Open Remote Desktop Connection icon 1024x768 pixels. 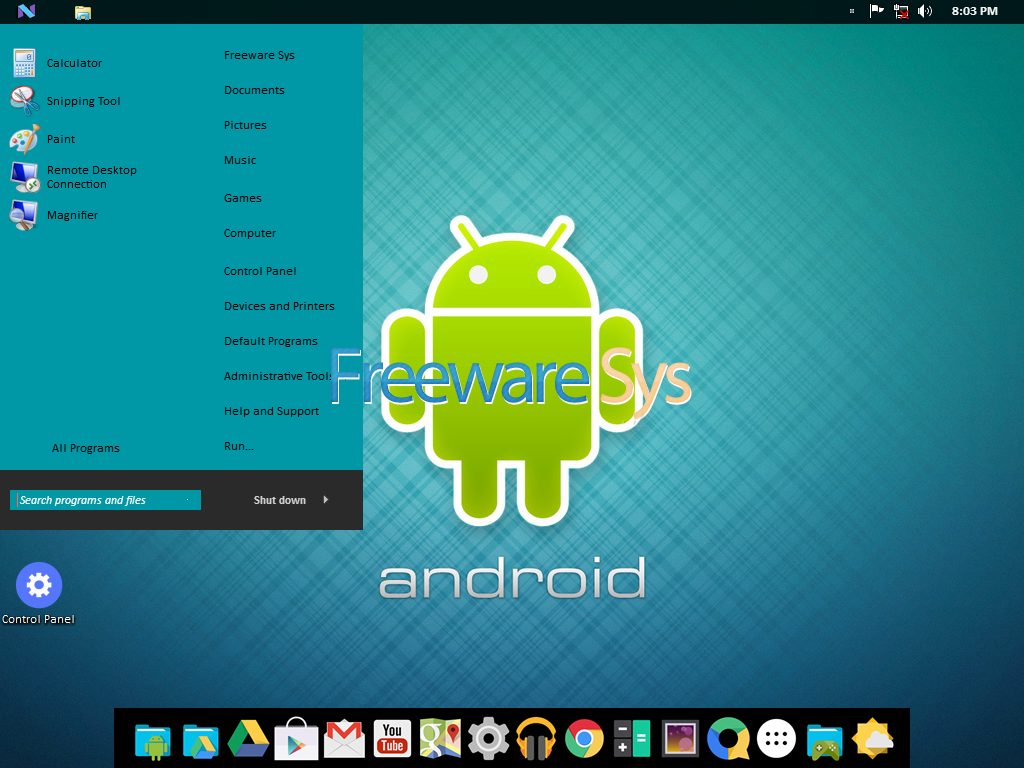tap(24, 177)
